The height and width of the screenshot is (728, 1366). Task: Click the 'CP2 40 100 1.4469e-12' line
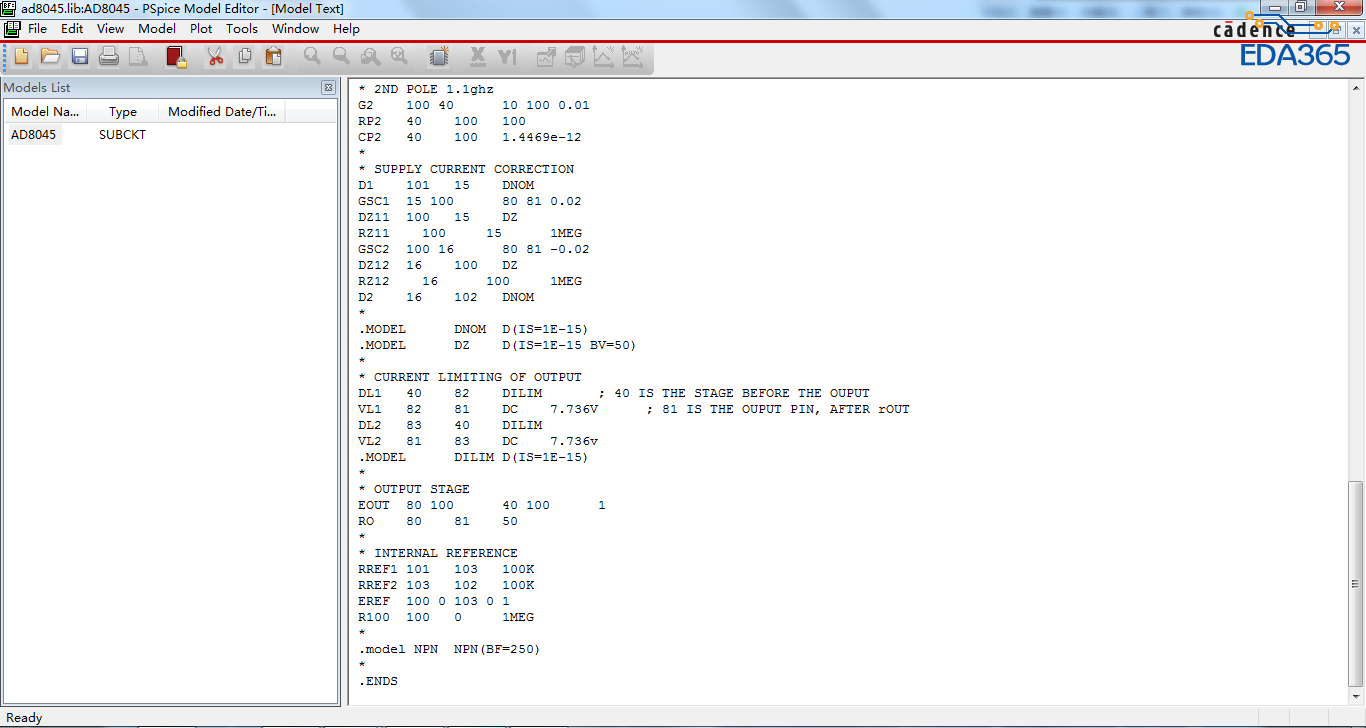[470, 137]
